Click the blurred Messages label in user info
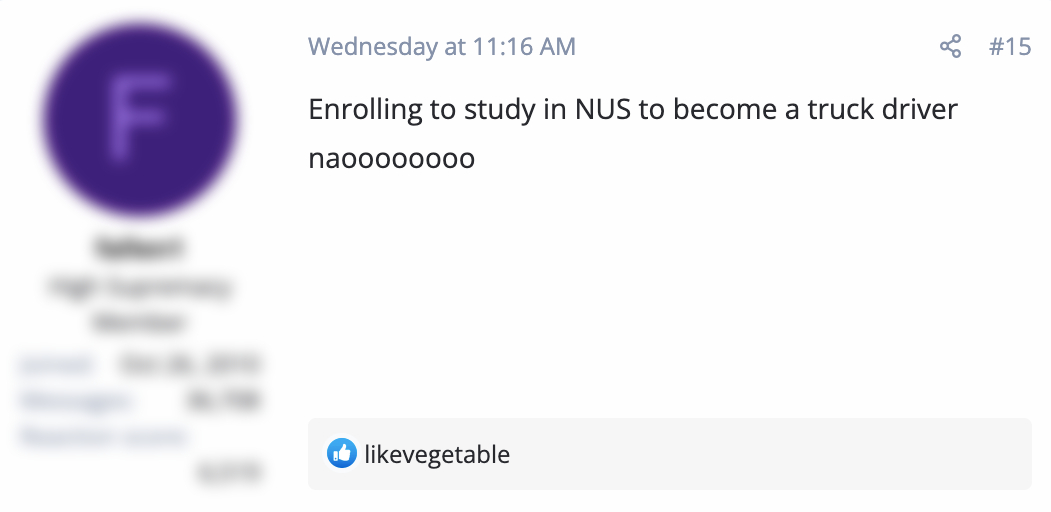Image resolution: width=1051 pixels, height=512 pixels. [x=74, y=401]
